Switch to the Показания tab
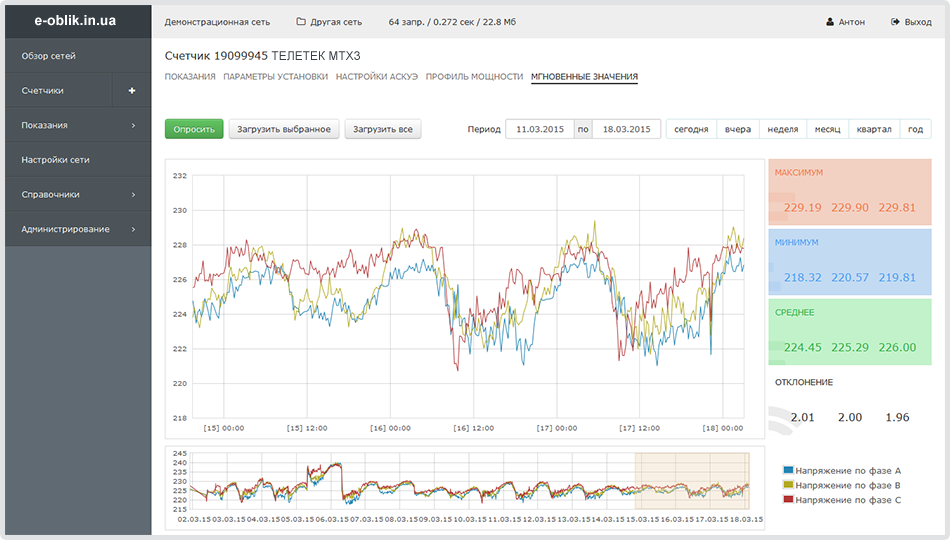 (190, 77)
